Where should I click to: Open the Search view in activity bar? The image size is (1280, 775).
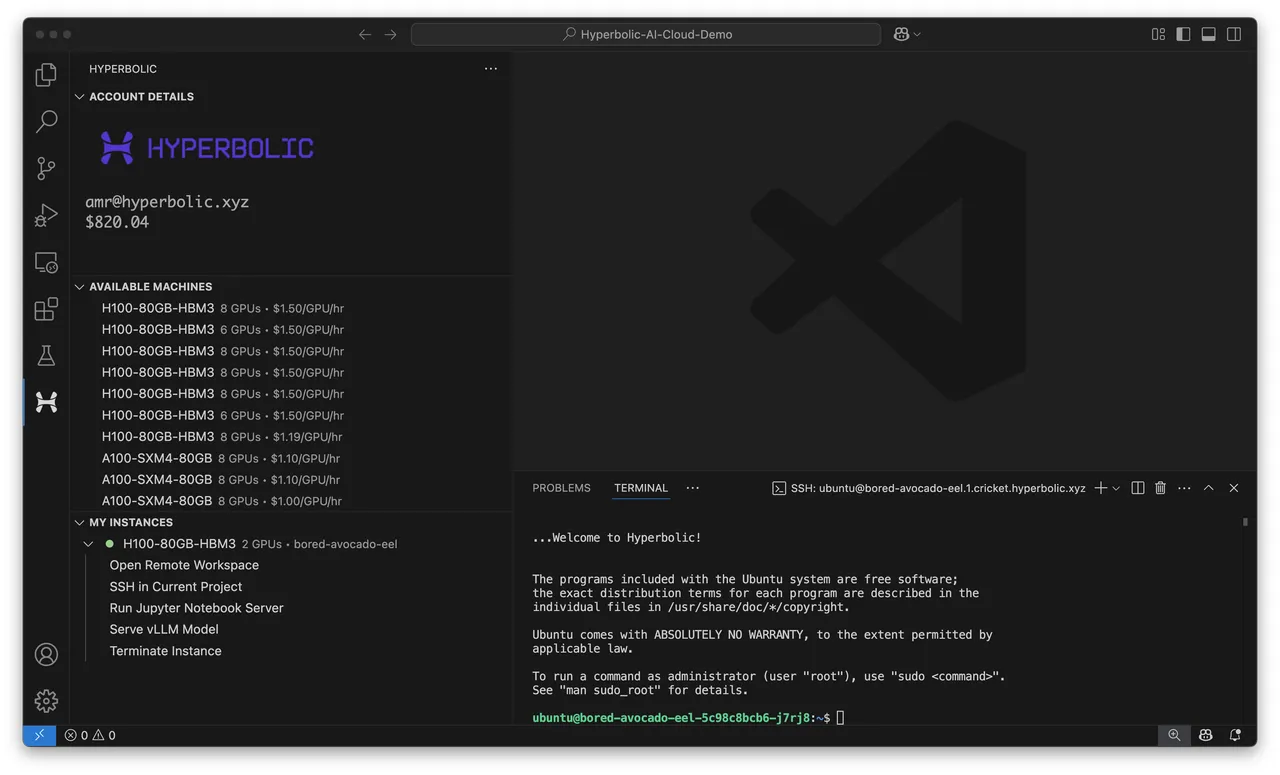(46, 122)
